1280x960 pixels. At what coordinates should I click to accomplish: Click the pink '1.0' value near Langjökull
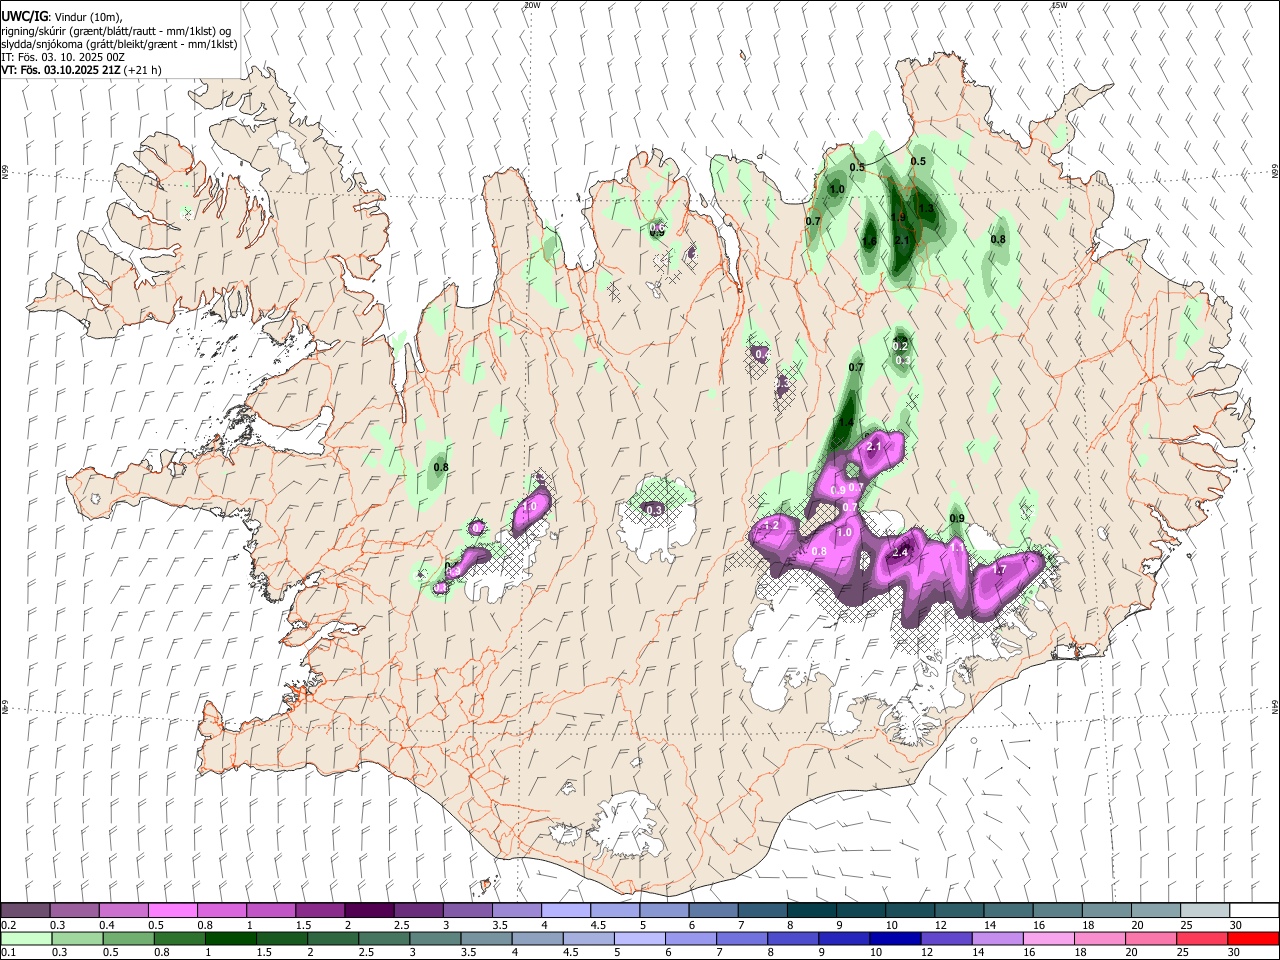point(529,507)
